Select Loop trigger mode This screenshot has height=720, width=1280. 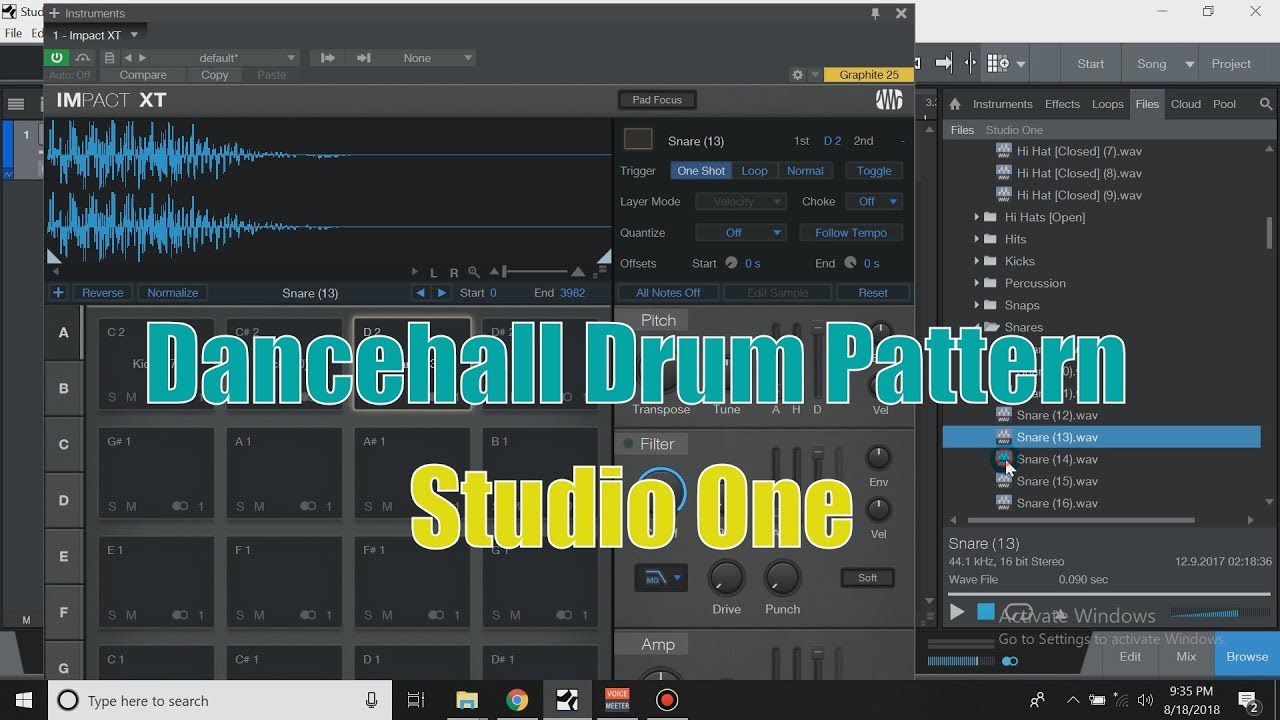click(754, 171)
